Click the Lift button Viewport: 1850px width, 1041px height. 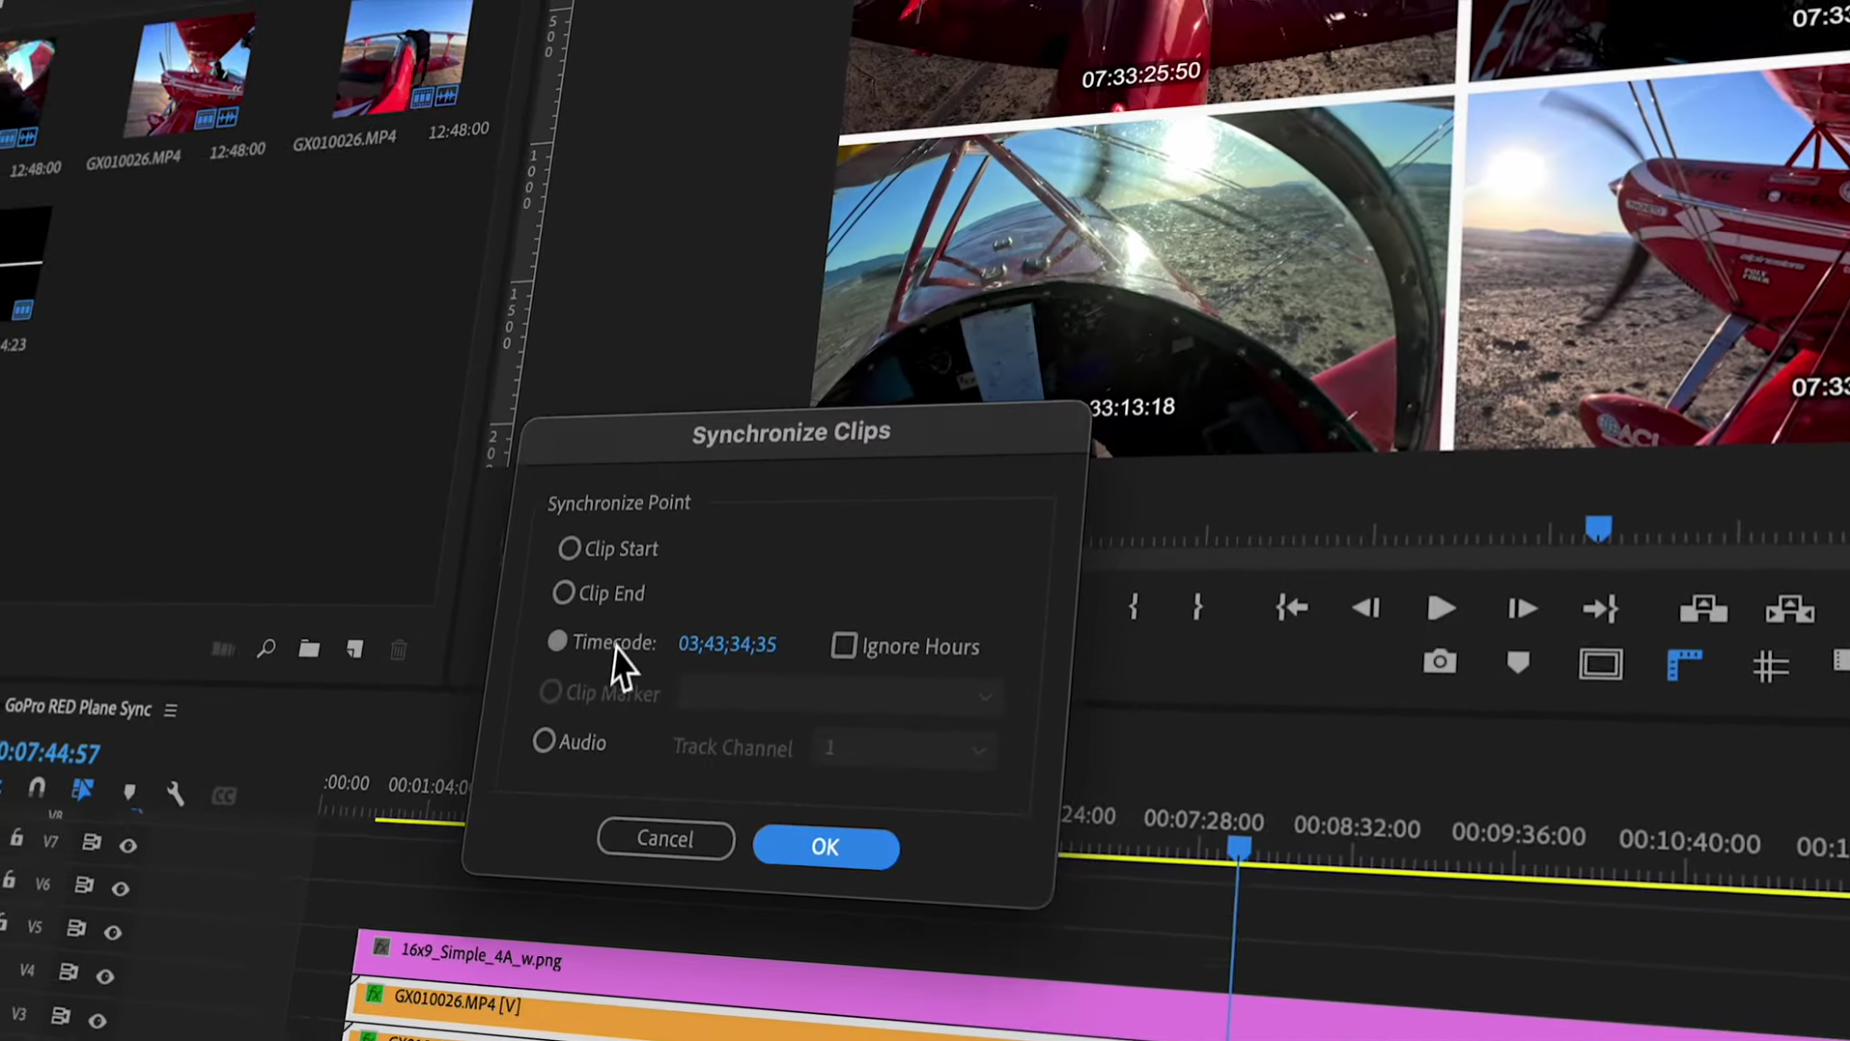(x=1704, y=608)
